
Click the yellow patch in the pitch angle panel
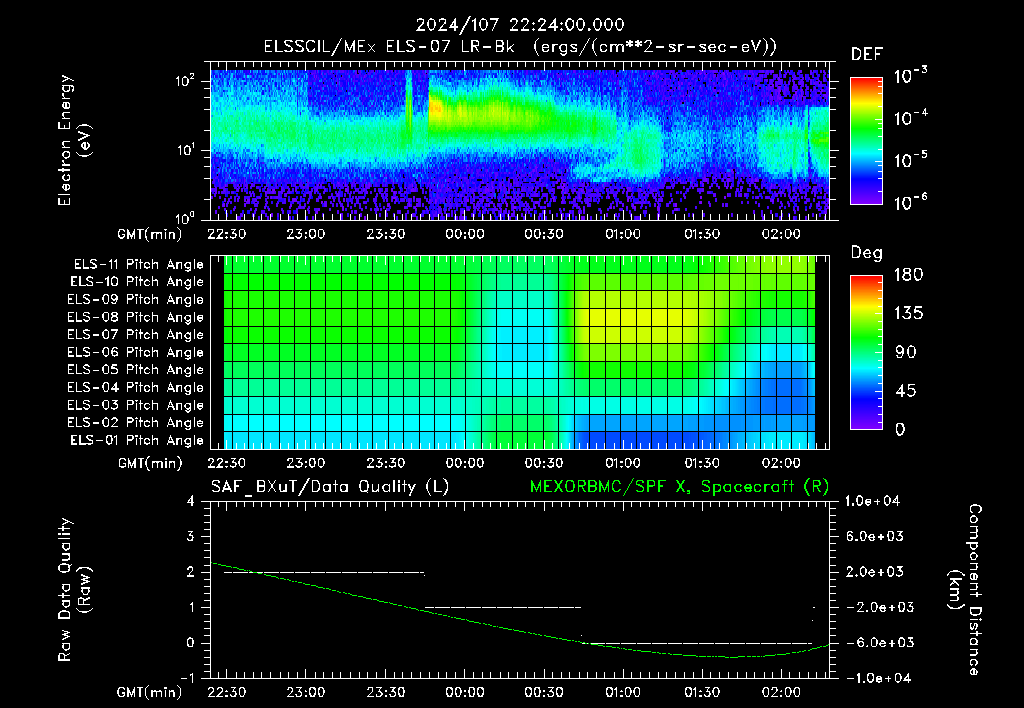637,317
